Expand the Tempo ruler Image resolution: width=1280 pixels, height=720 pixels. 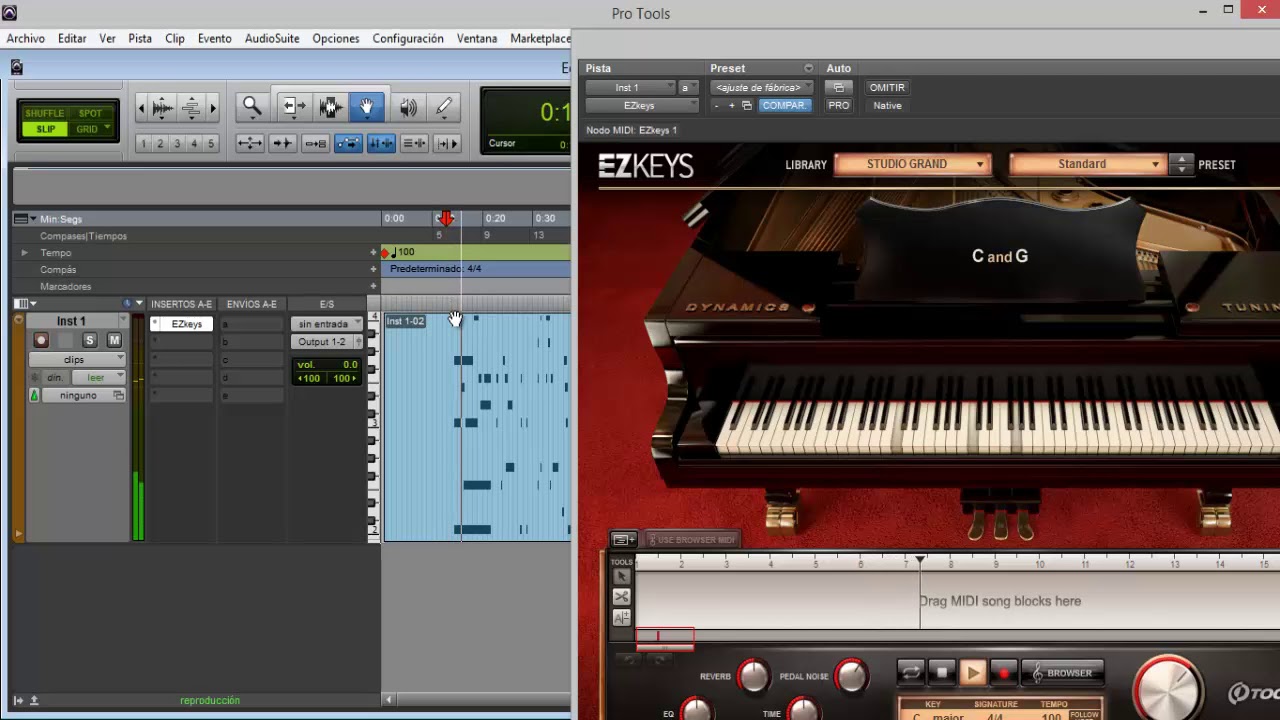tap(24, 253)
